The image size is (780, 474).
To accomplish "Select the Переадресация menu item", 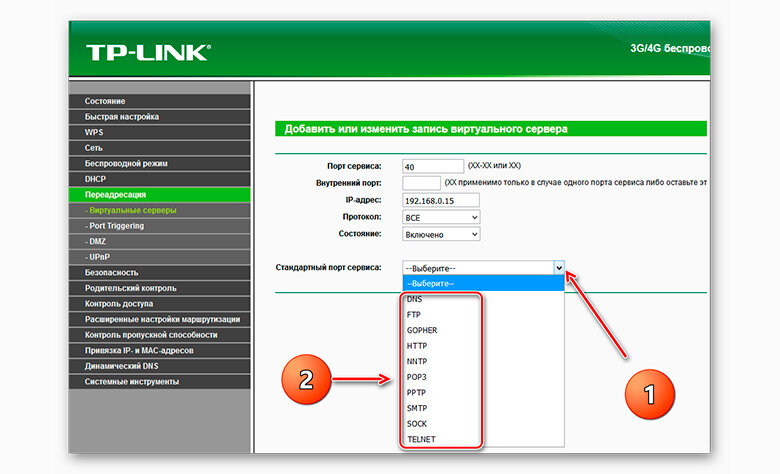I will (x=159, y=194).
